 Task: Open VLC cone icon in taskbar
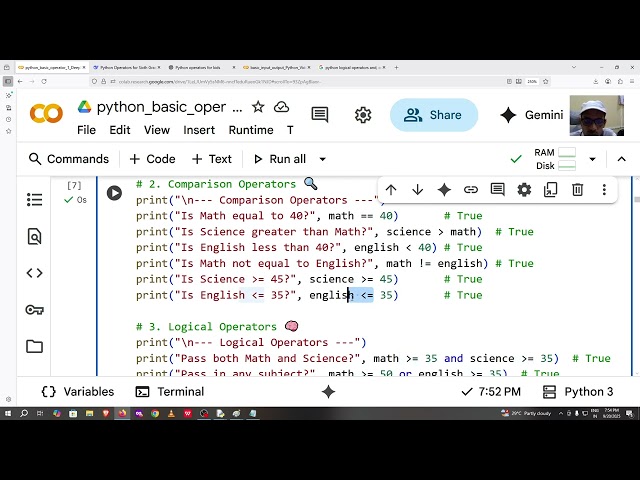coord(171,413)
